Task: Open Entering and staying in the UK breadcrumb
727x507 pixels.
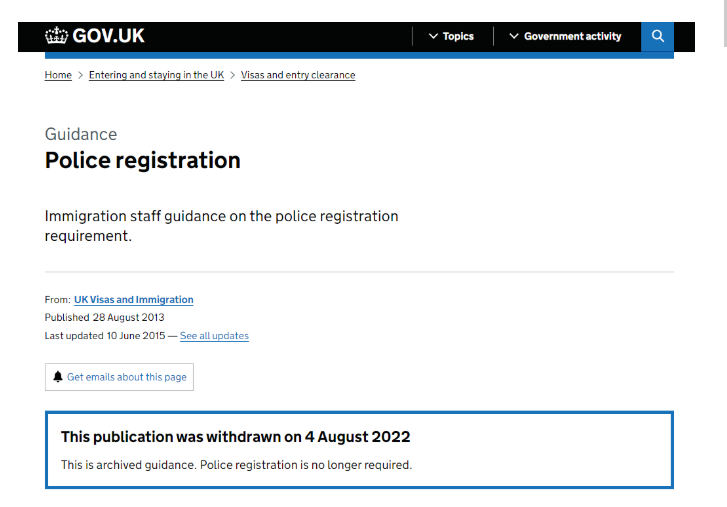Action: click(x=156, y=75)
